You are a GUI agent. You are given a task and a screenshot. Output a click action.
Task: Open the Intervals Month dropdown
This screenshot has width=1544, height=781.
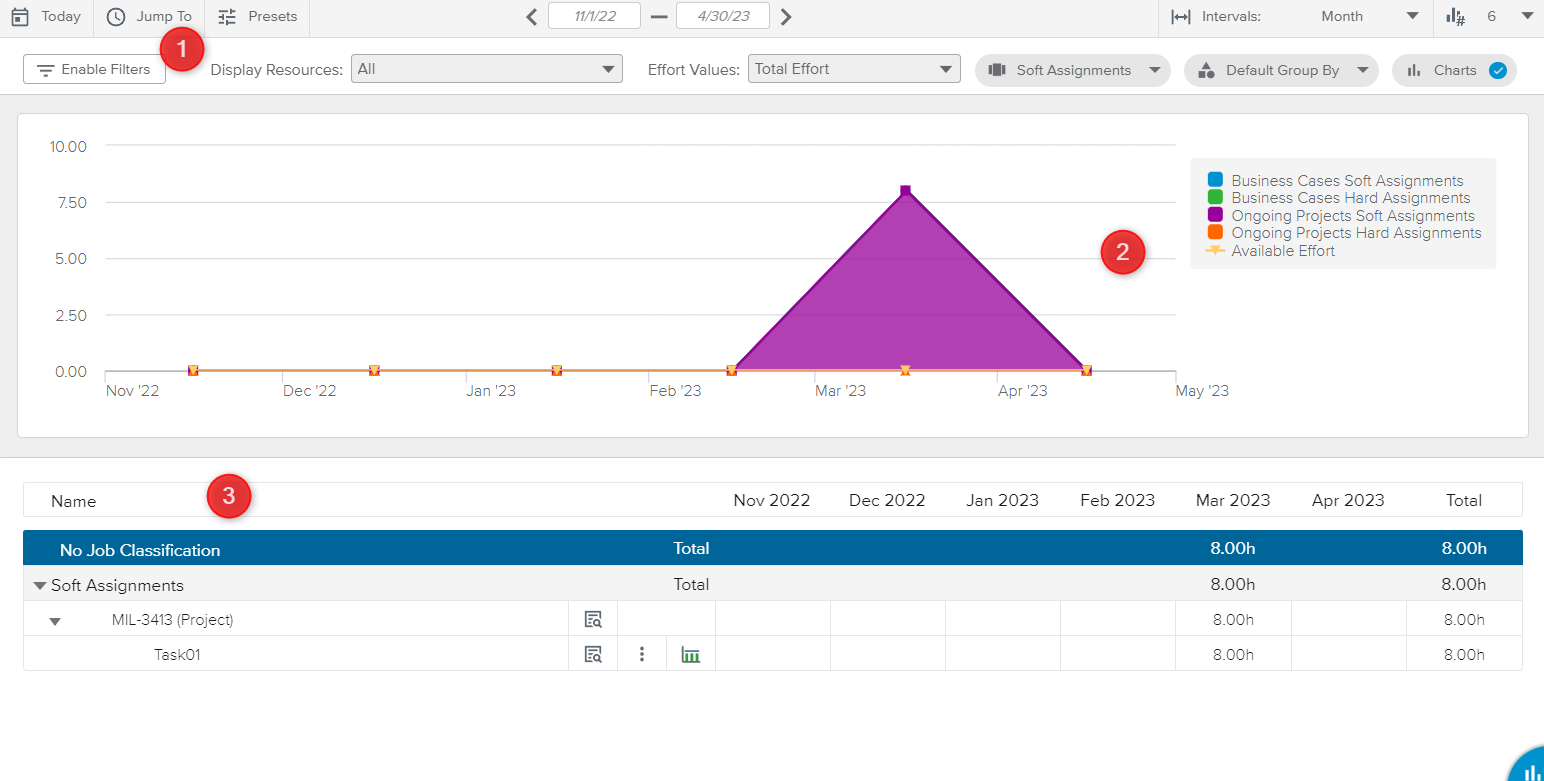(1366, 17)
